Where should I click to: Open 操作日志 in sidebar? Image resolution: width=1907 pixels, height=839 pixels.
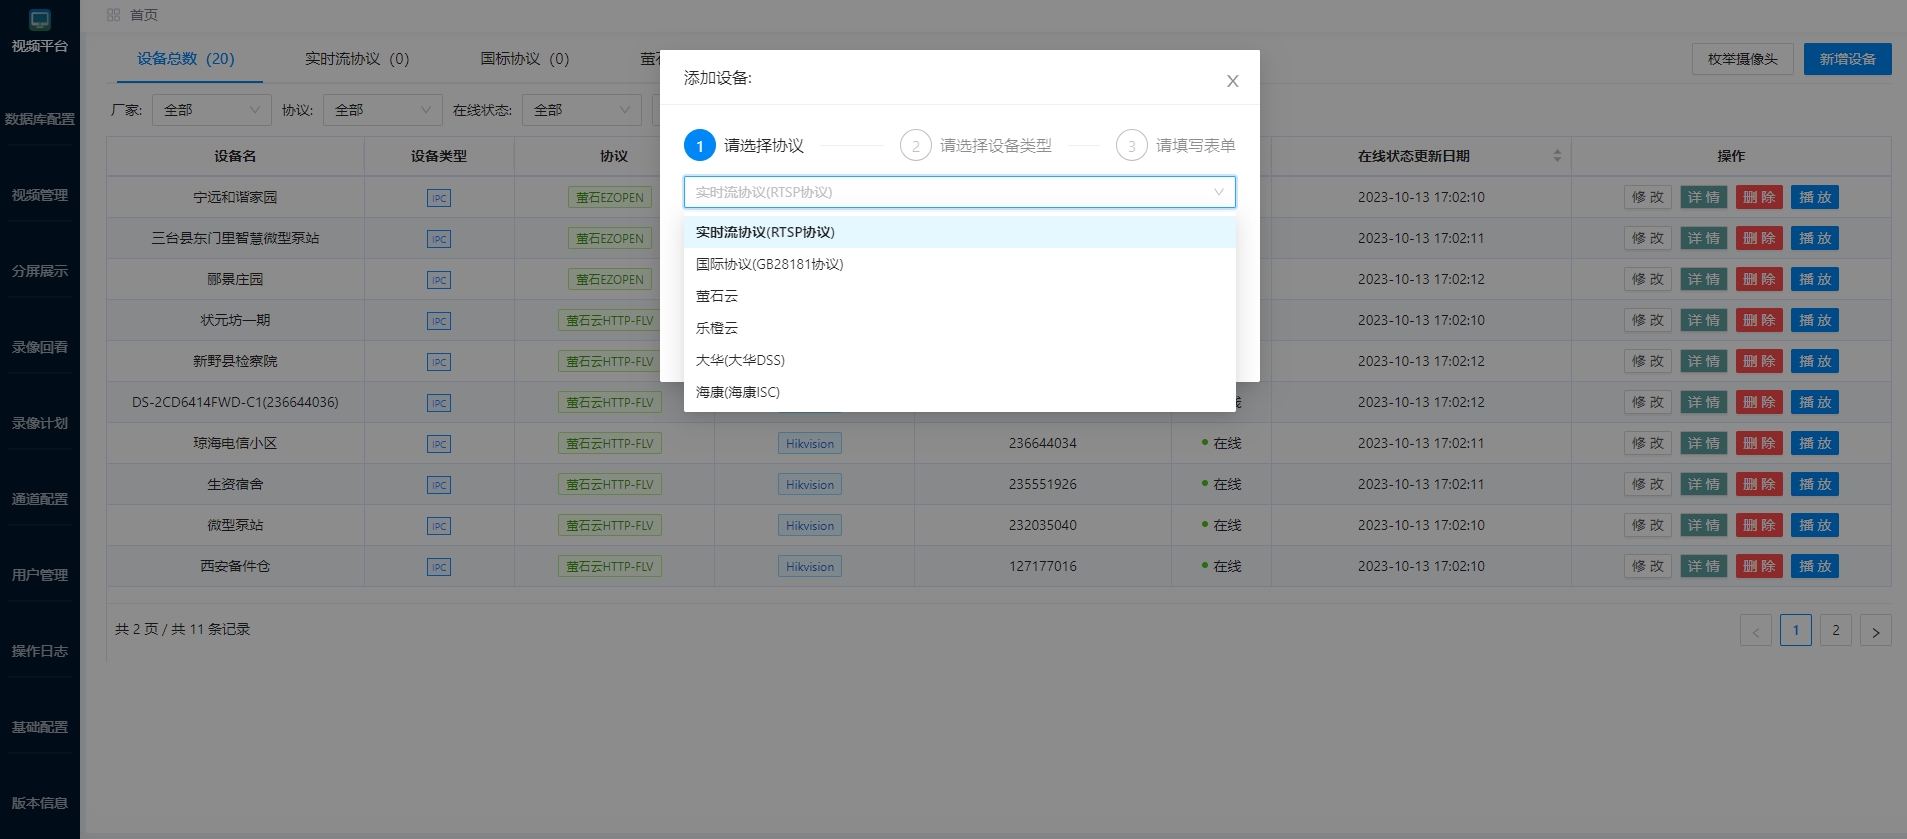coord(40,651)
